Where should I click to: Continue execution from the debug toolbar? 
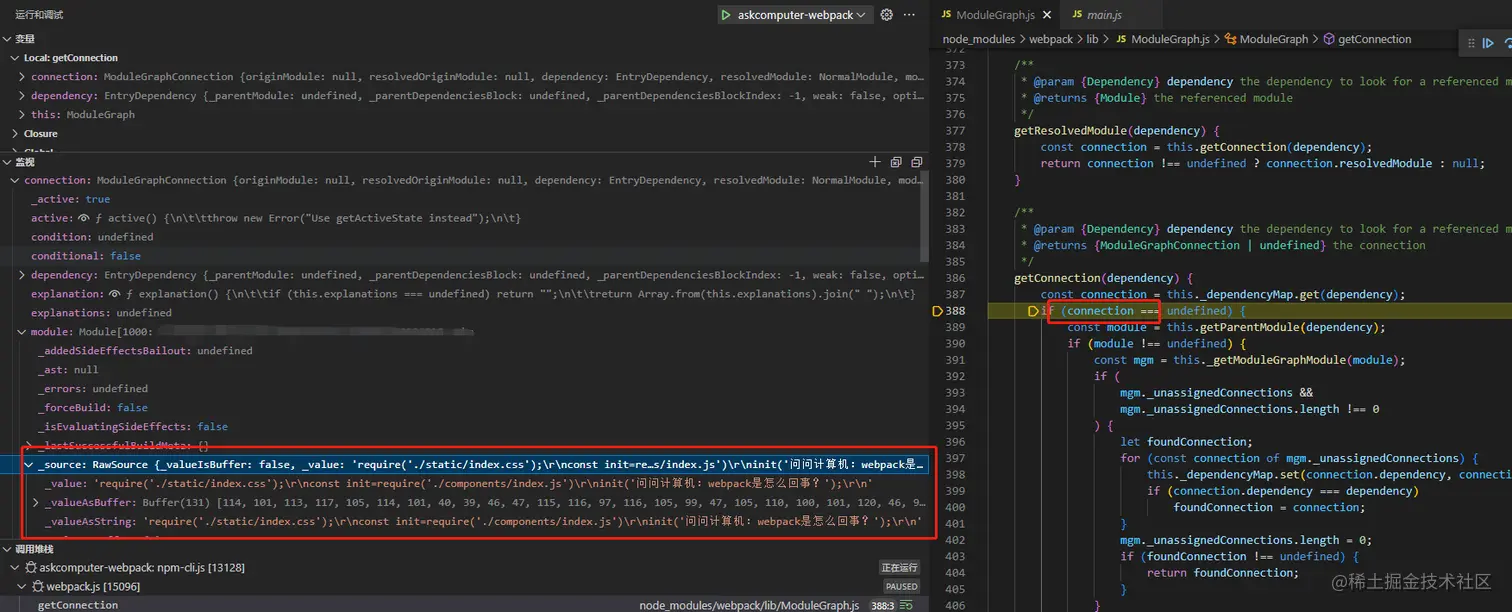pos(1488,43)
